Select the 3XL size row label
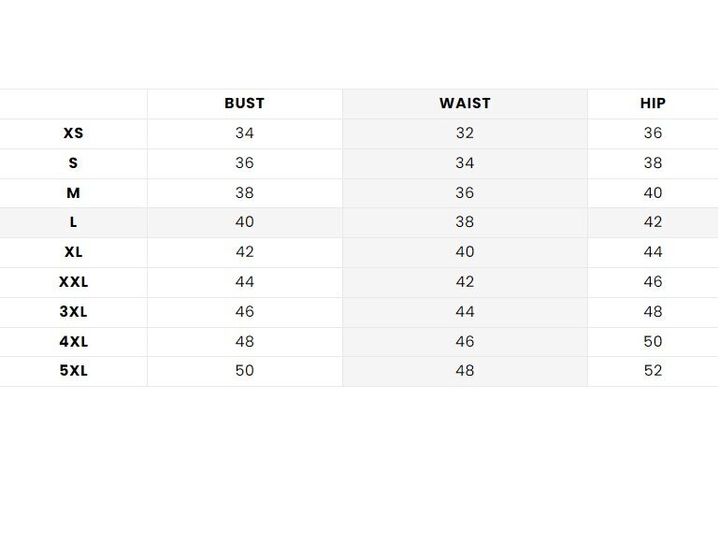 pyautogui.click(x=73, y=312)
